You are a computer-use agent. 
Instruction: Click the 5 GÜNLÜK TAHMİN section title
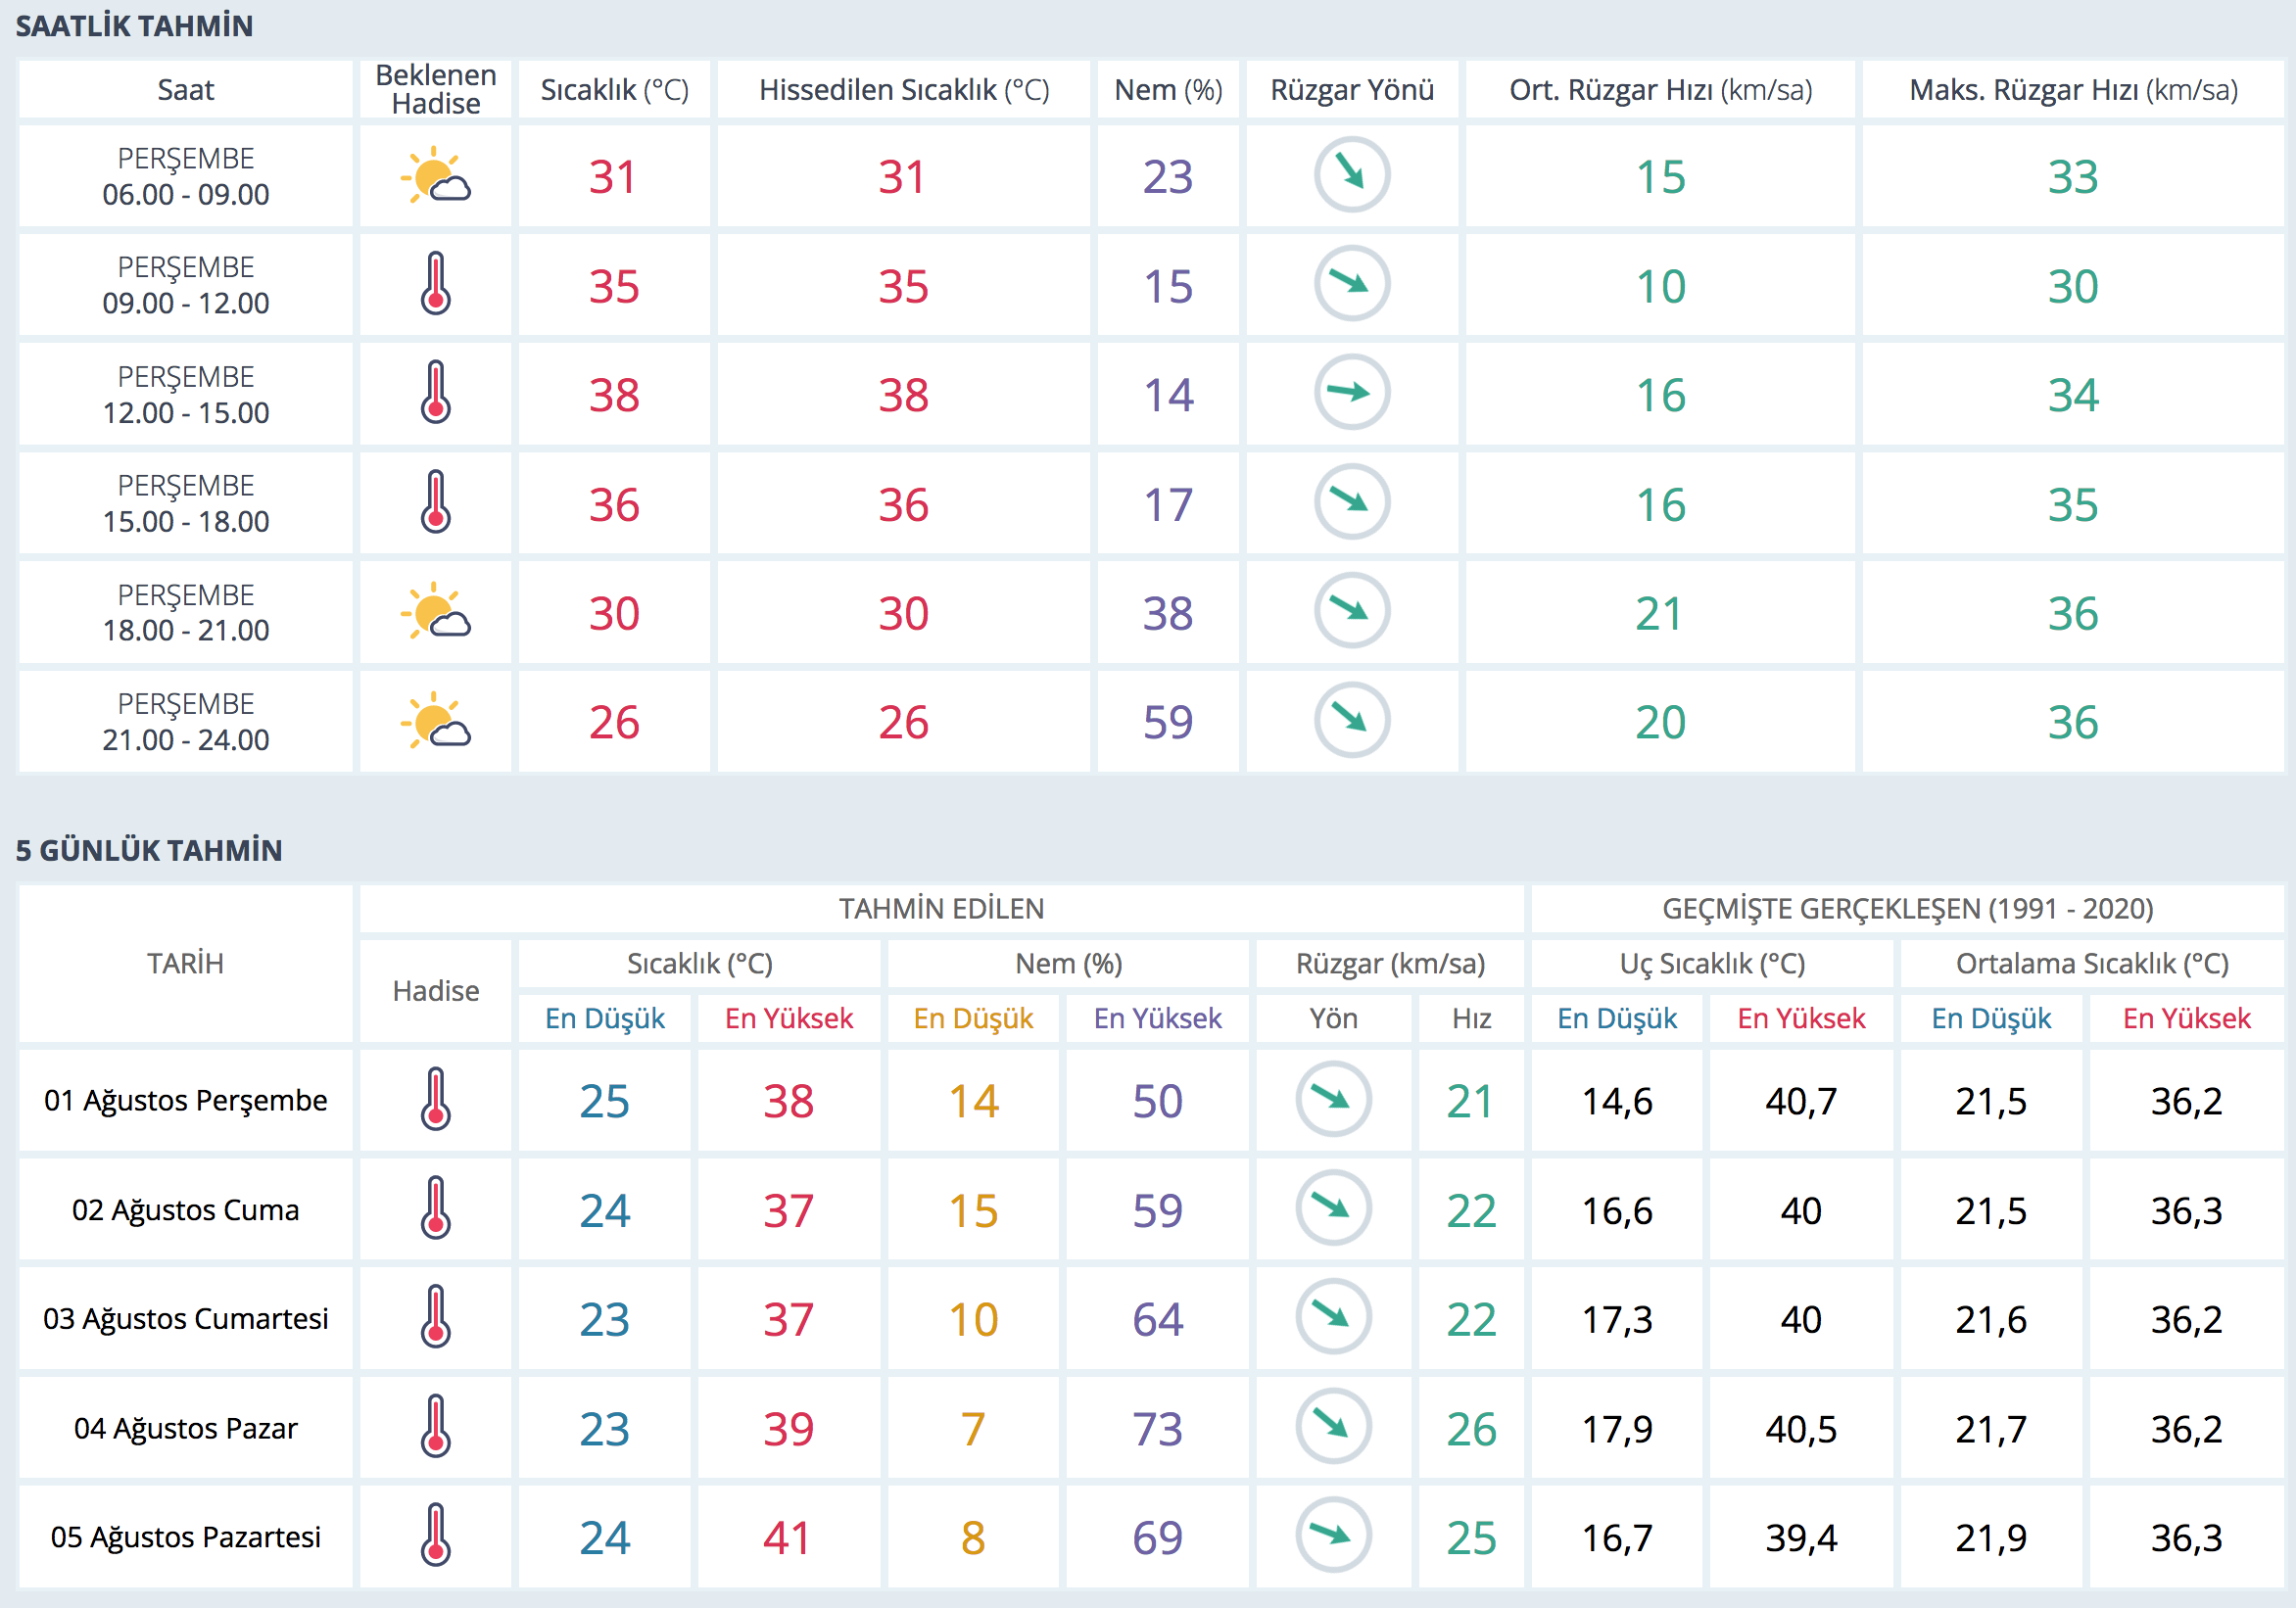(149, 851)
